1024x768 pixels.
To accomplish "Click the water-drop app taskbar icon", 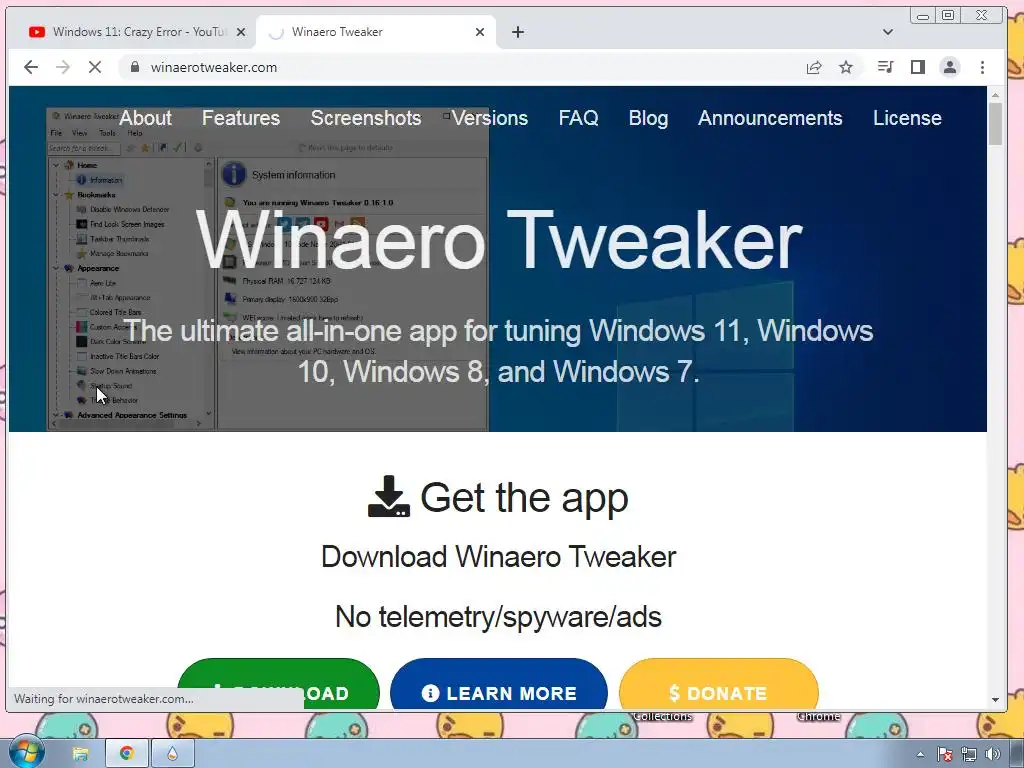I will coord(172,754).
